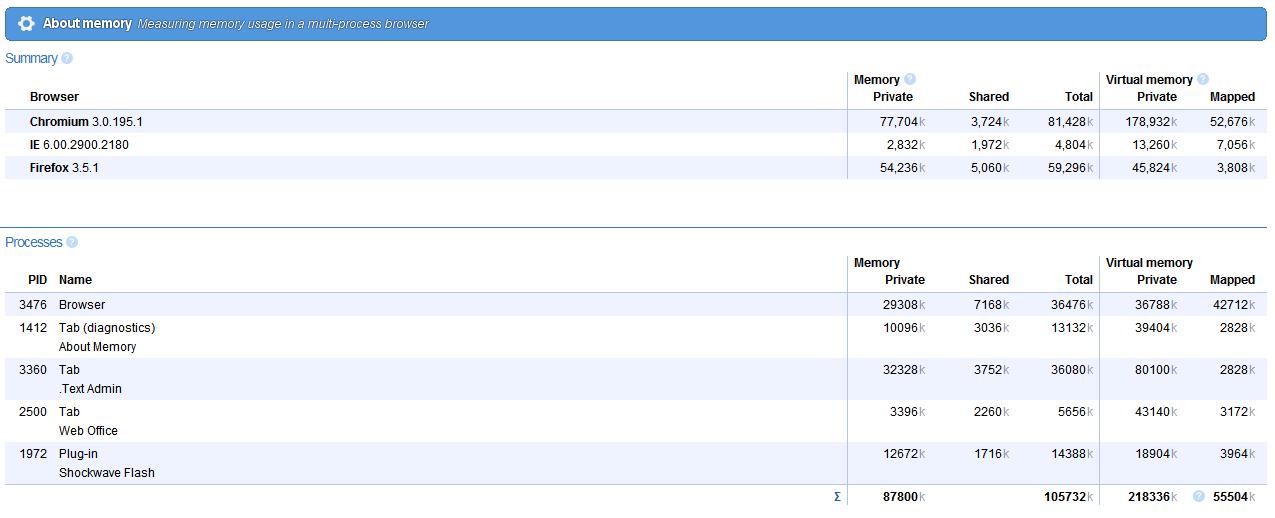Click the help icon next to Processes
1275x518 pixels.
(72, 242)
